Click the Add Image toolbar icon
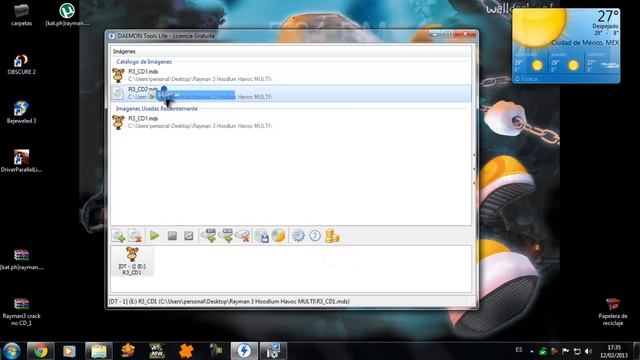The width and height of the screenshot is (640, 360). tap(118, 236)
